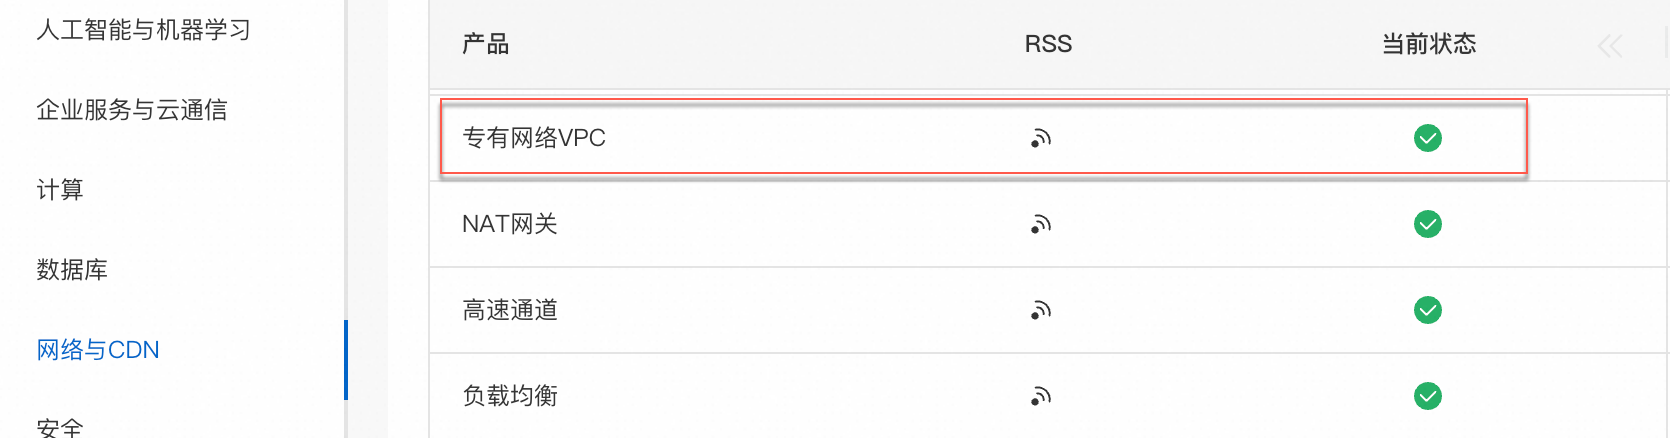Select 安全 category in sidebar
Image resolution: width=1670 pixels, height=438 pixels.
tap(60, 428)
